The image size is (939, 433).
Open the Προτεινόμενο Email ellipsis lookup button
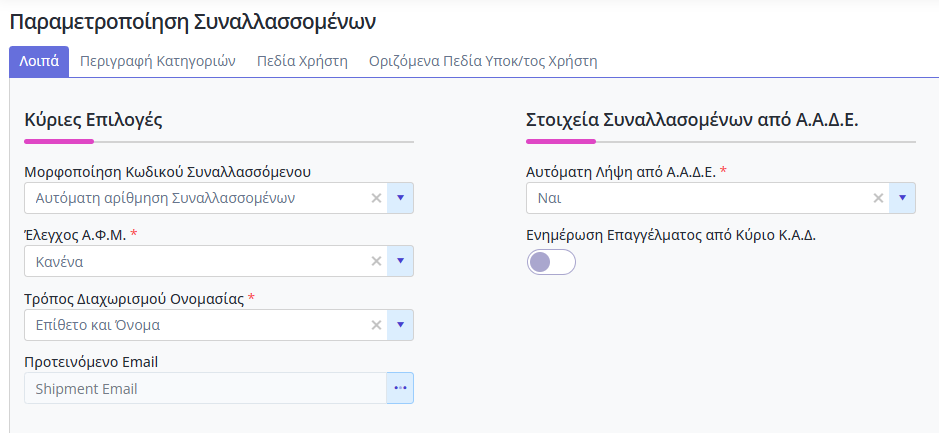coord(400,388)
